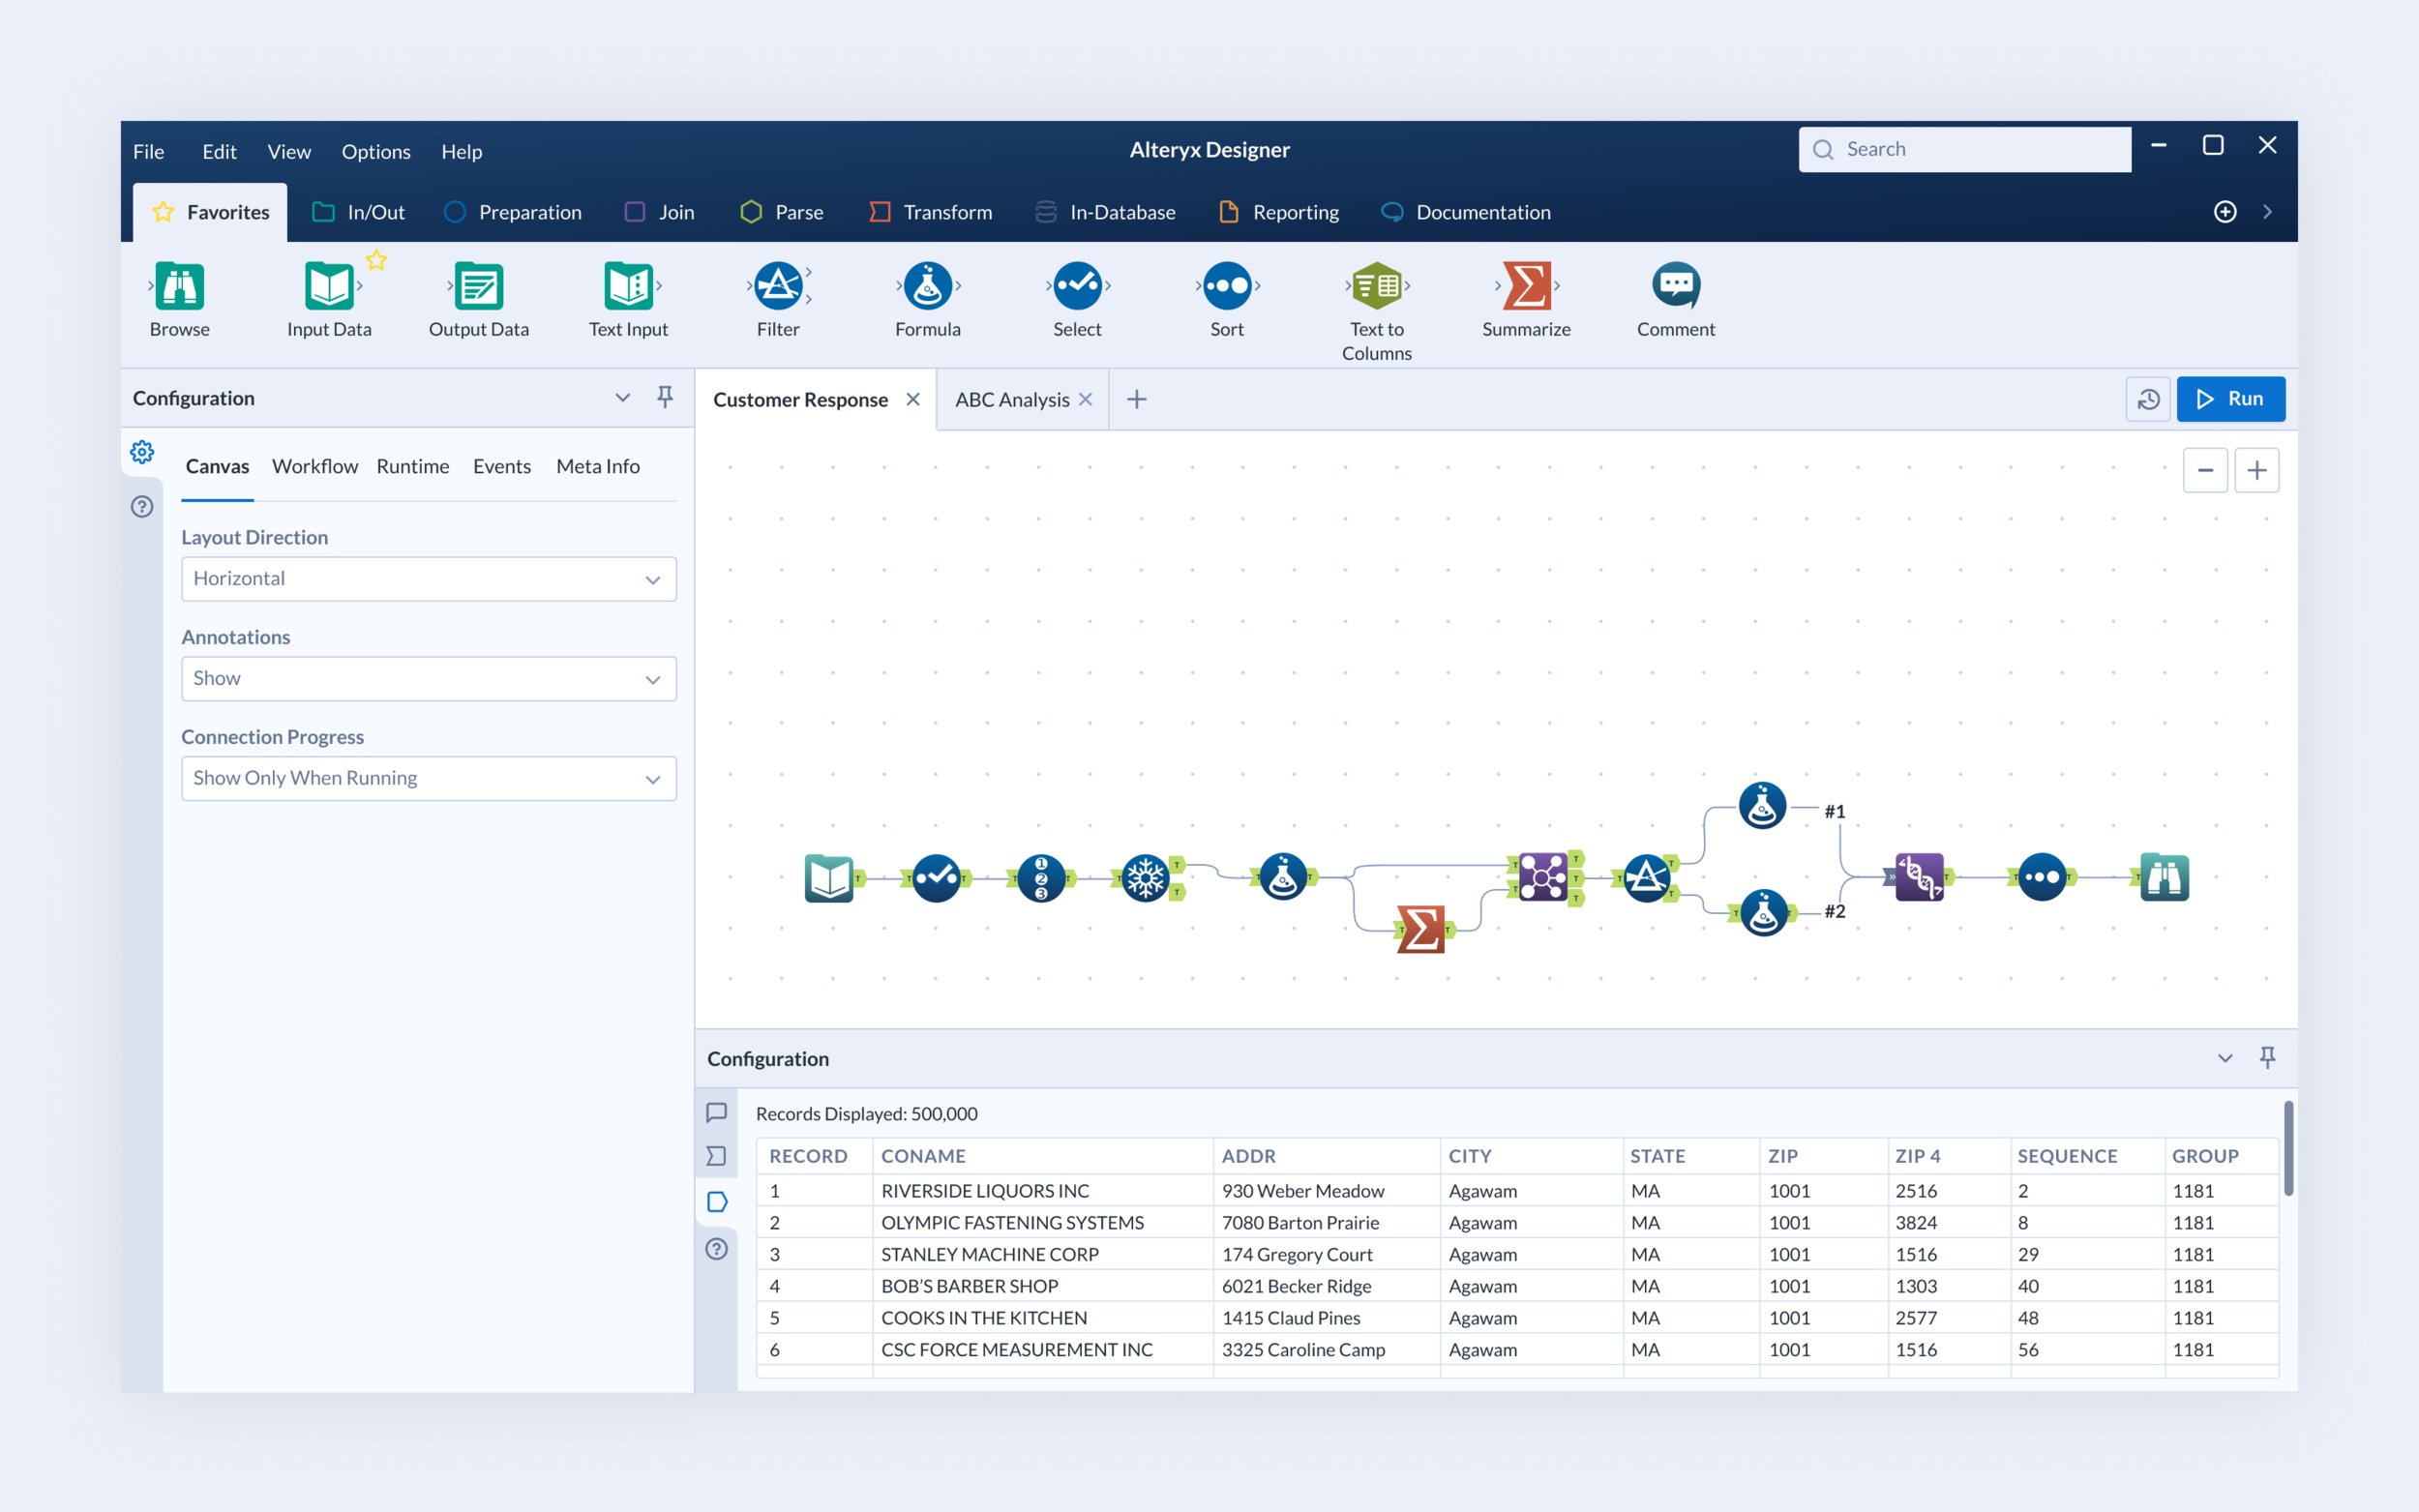Open the Help menu
This screenshot has width=2419, height=1512.
tap(462, 151)
